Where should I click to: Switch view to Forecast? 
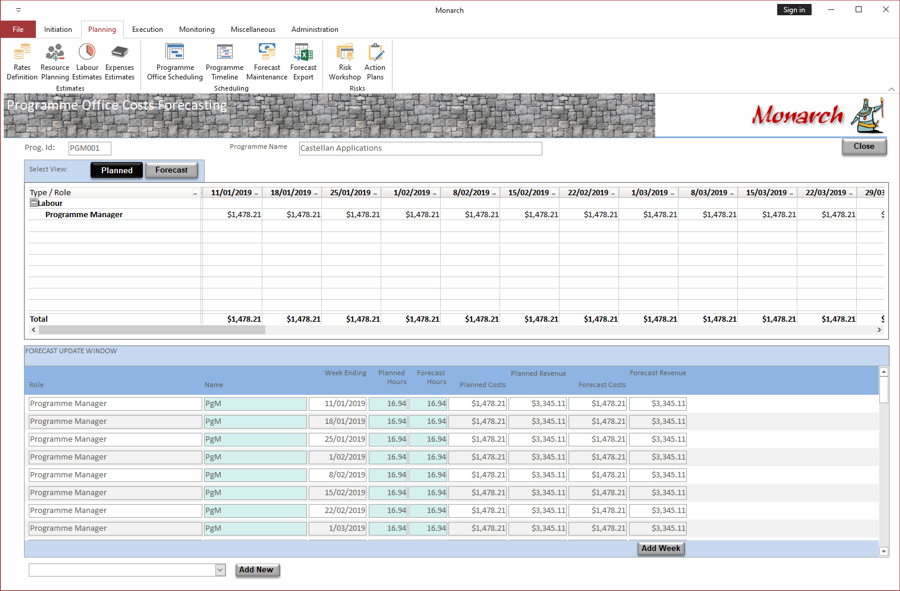171,170
